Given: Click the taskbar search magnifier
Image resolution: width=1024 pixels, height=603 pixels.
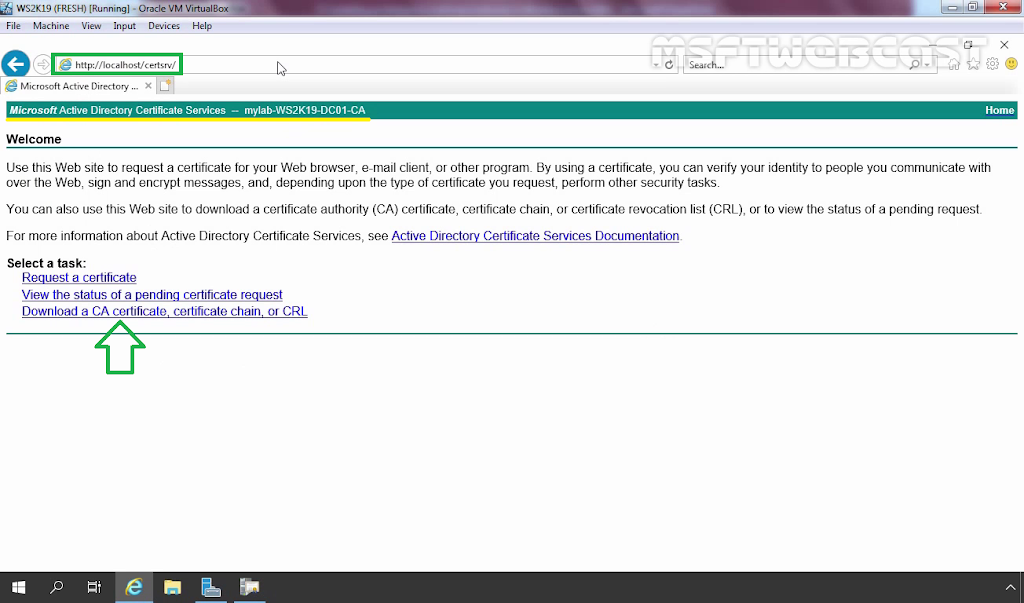Looking at the screenshot, I should point(57,587).
